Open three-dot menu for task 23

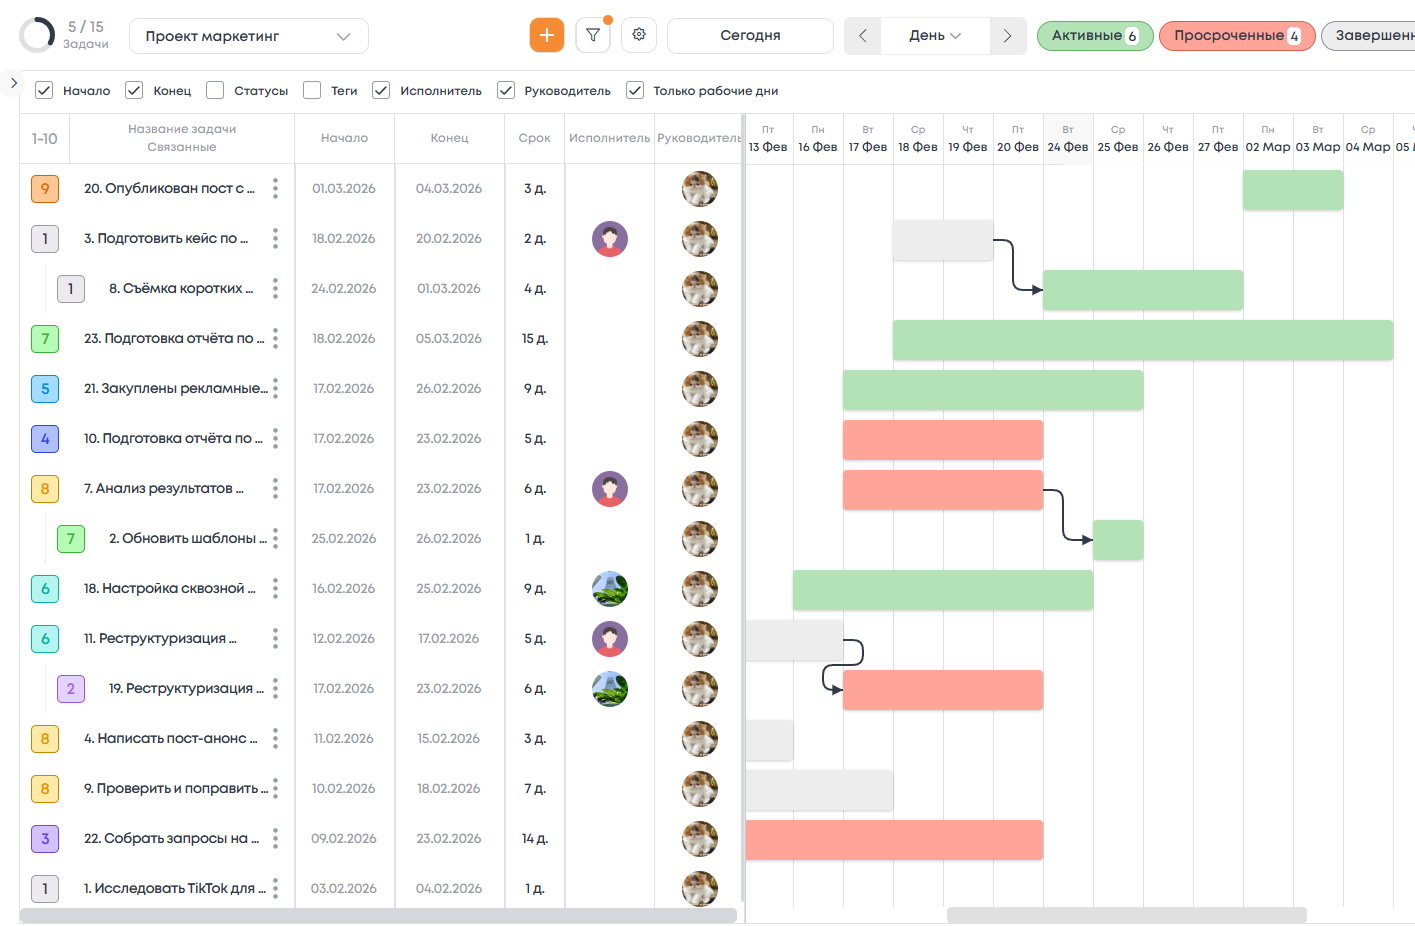pyautogui.click(x=275, y=339)
